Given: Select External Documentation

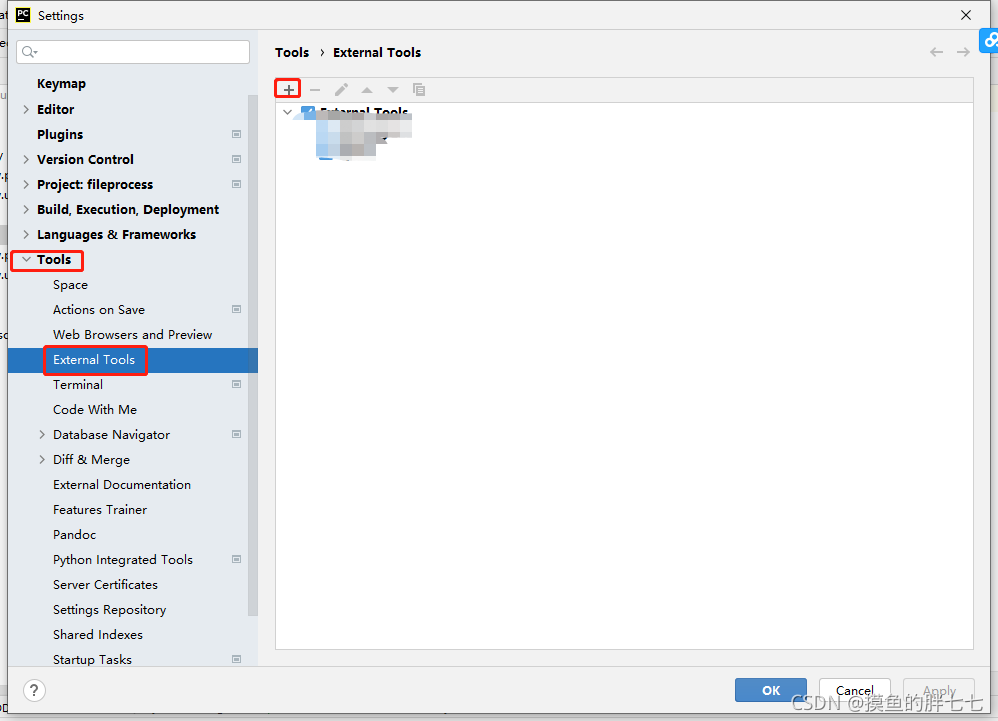Looking at the screenshot, I should click(x=122, y=485).
